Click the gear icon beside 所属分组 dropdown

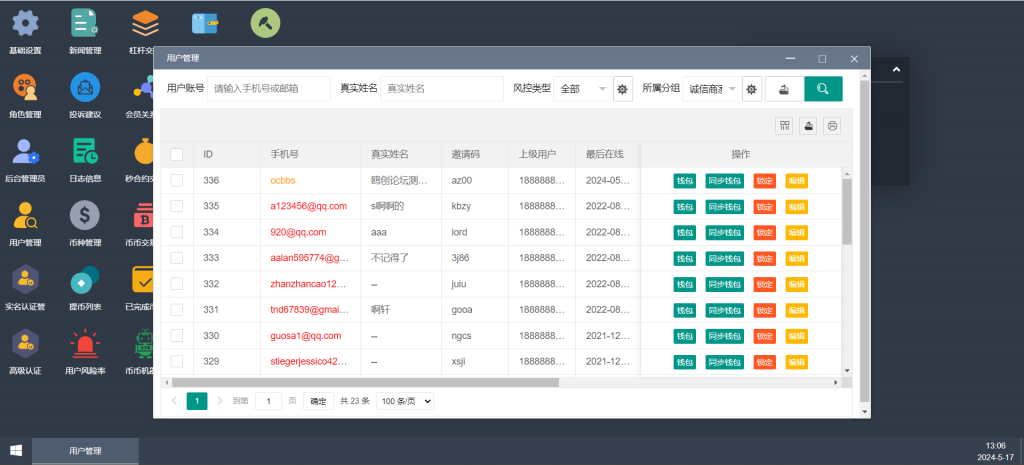point(752,89)
